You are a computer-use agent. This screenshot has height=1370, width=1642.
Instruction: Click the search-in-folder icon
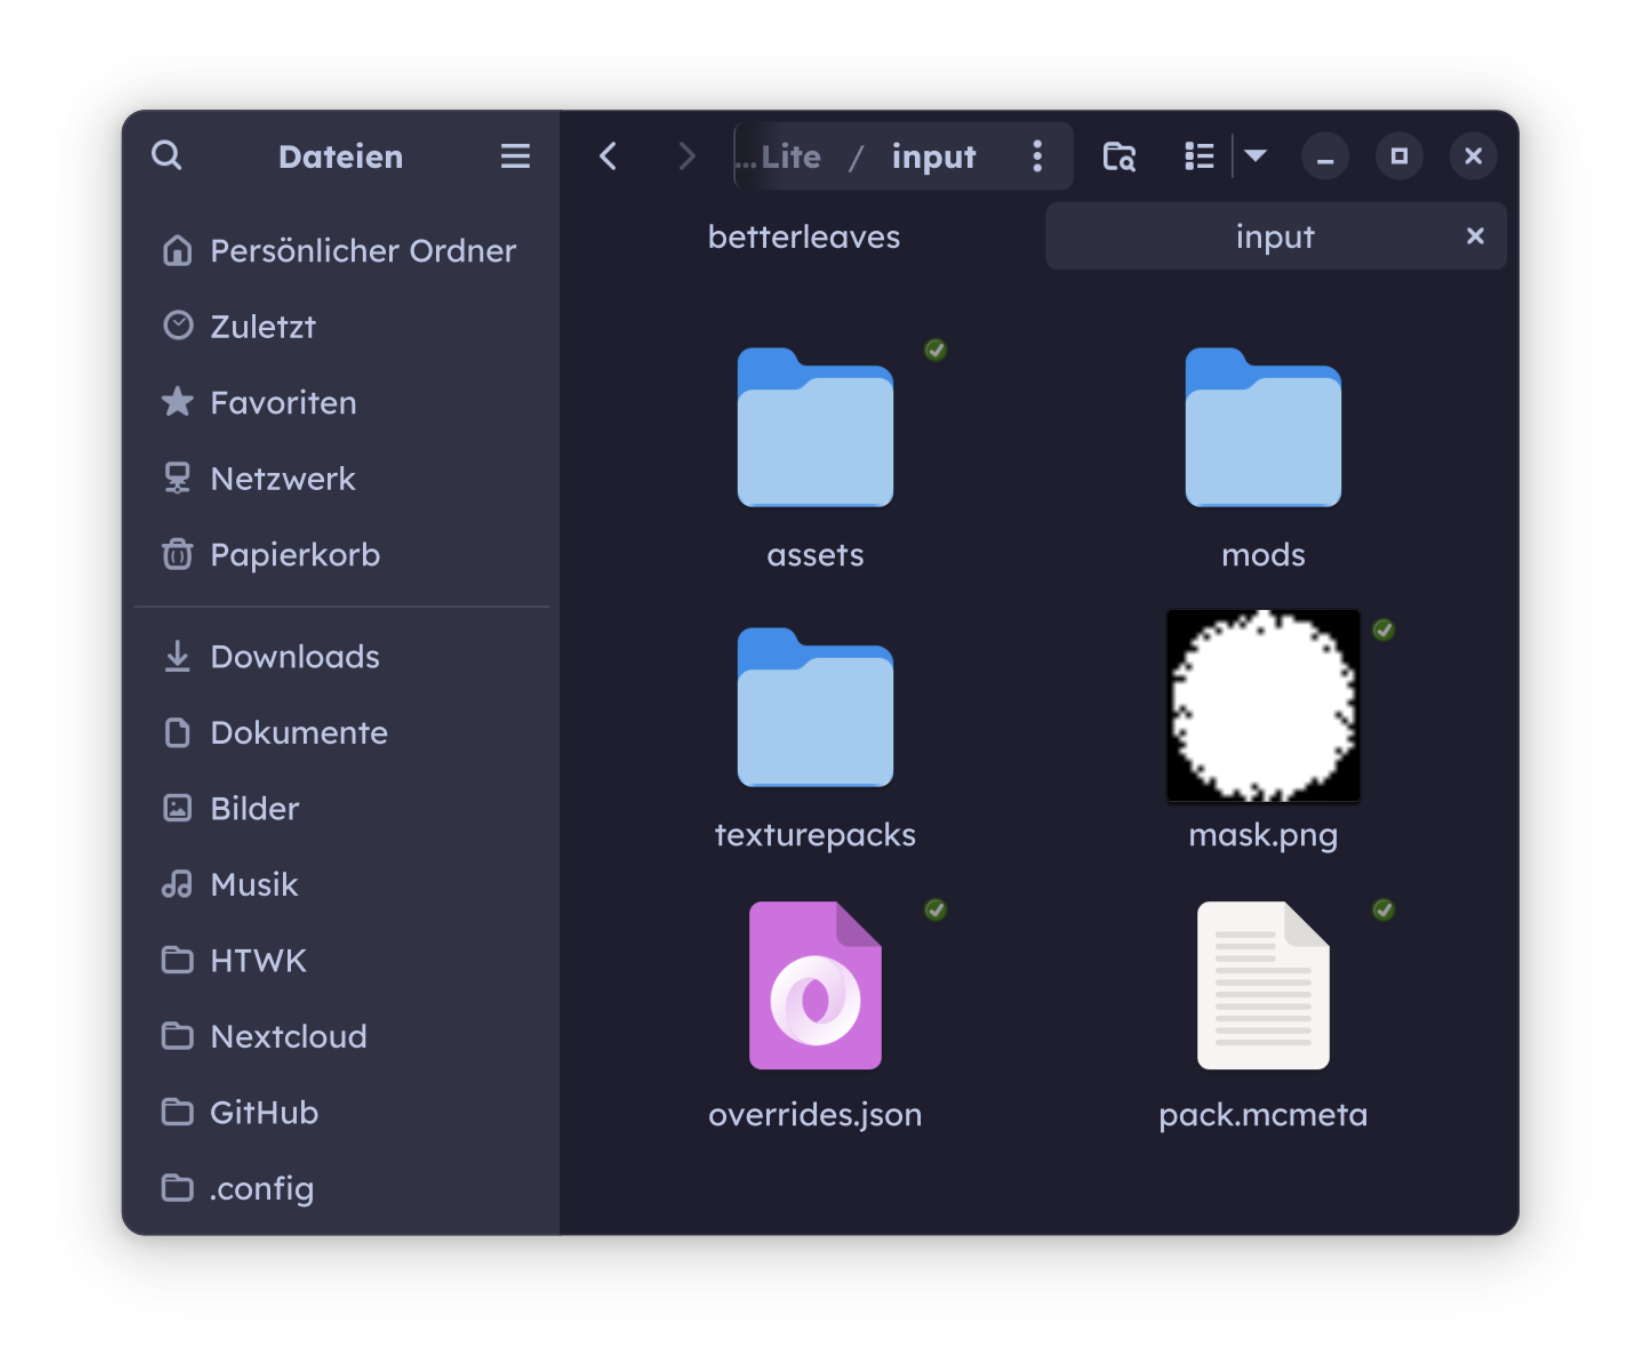(x=1119, y=157)
